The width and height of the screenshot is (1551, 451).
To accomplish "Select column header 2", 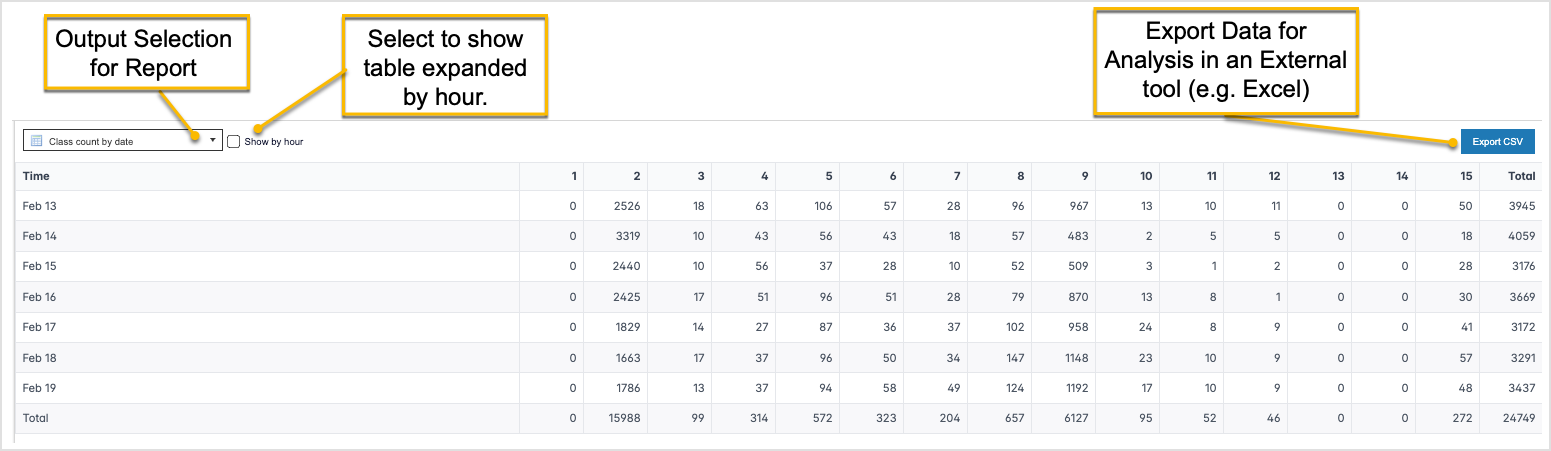I will click(637, 176).
